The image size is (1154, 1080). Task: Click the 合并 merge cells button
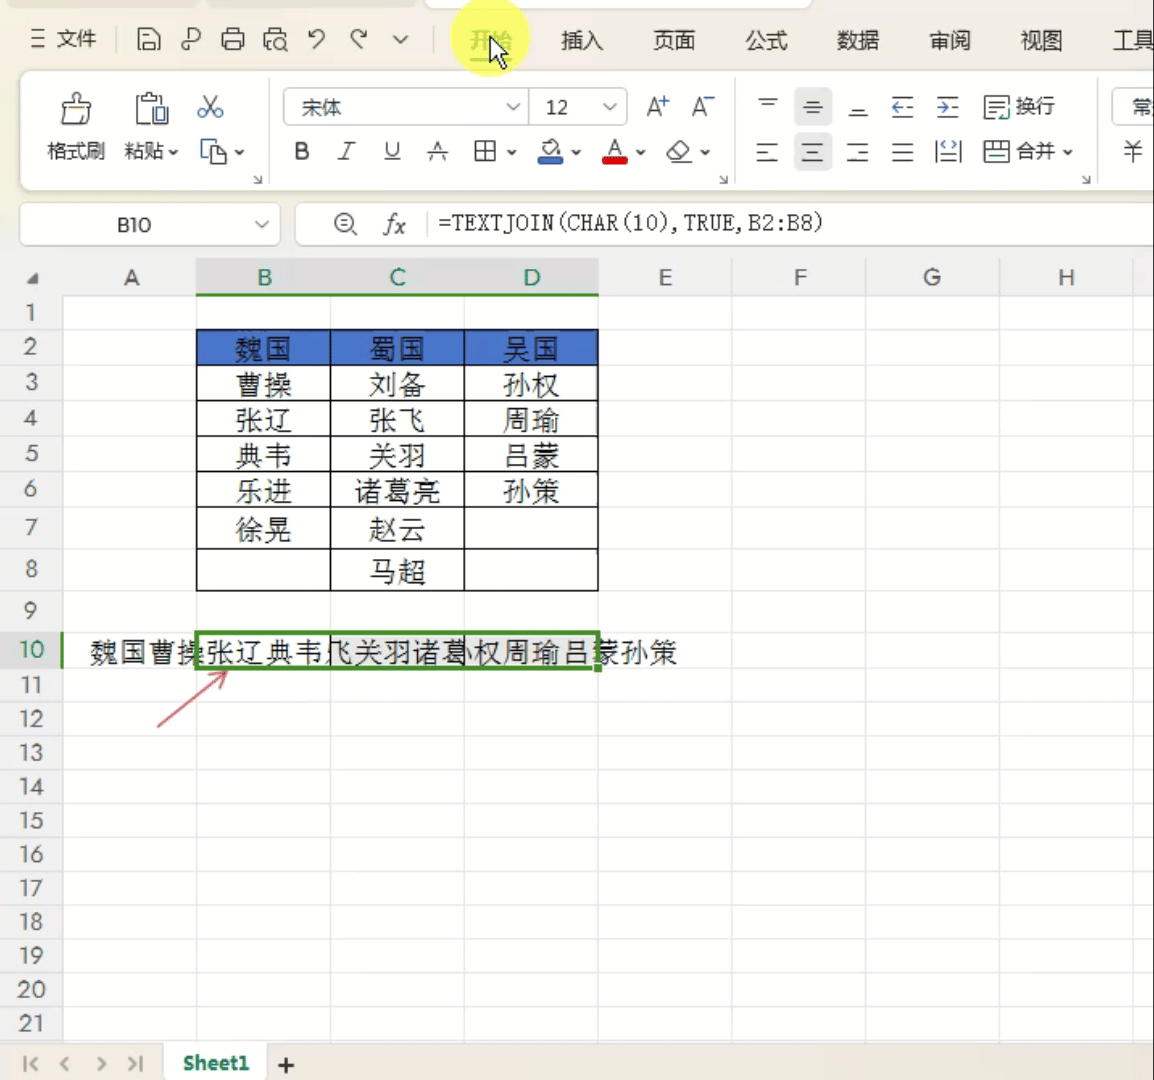[x=1019, y=152]
